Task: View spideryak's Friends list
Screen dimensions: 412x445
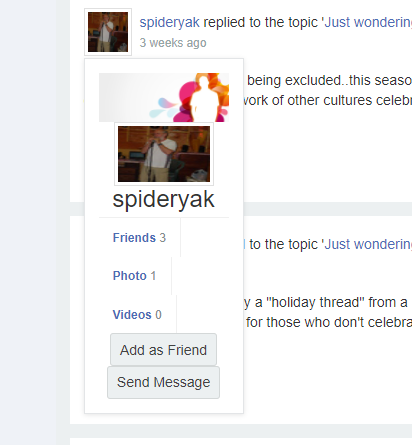Action: click(x=139, y=238)
